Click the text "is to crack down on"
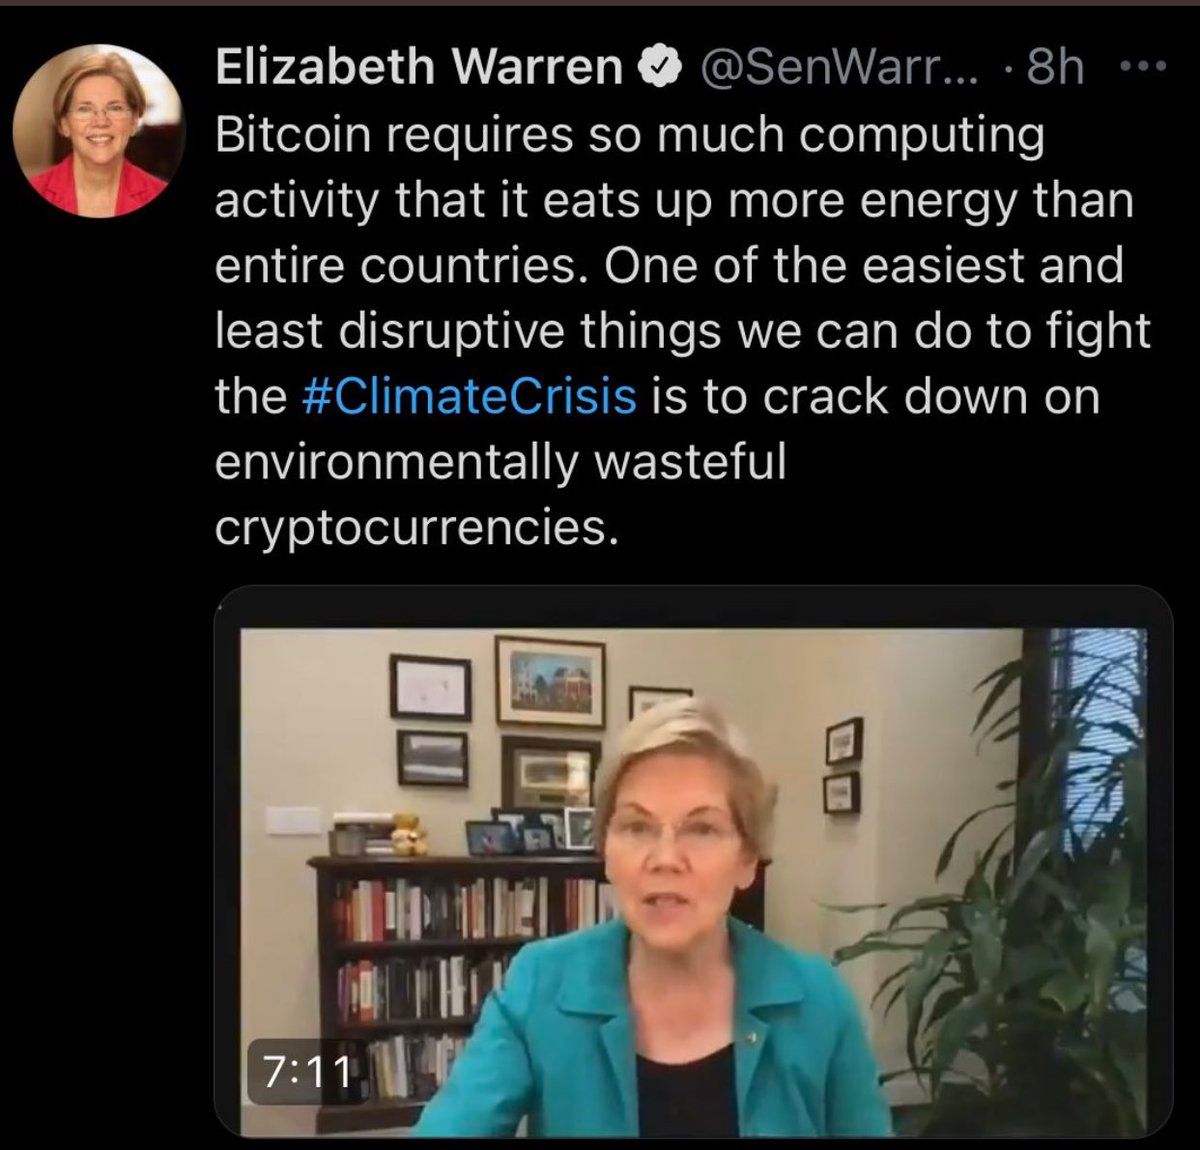The width and height of the screenshot is (1200, 1150). point(876,396)
